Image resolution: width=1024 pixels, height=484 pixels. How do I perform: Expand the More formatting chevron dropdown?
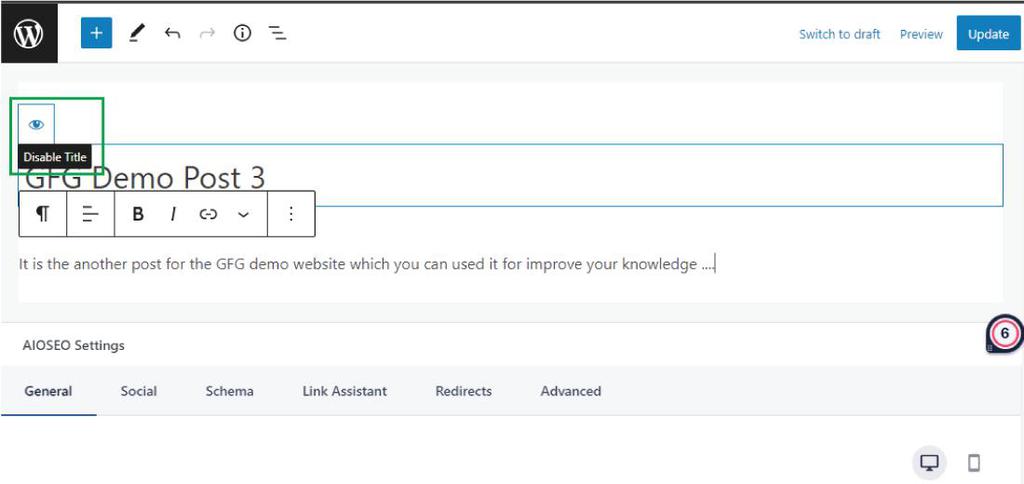243,214
